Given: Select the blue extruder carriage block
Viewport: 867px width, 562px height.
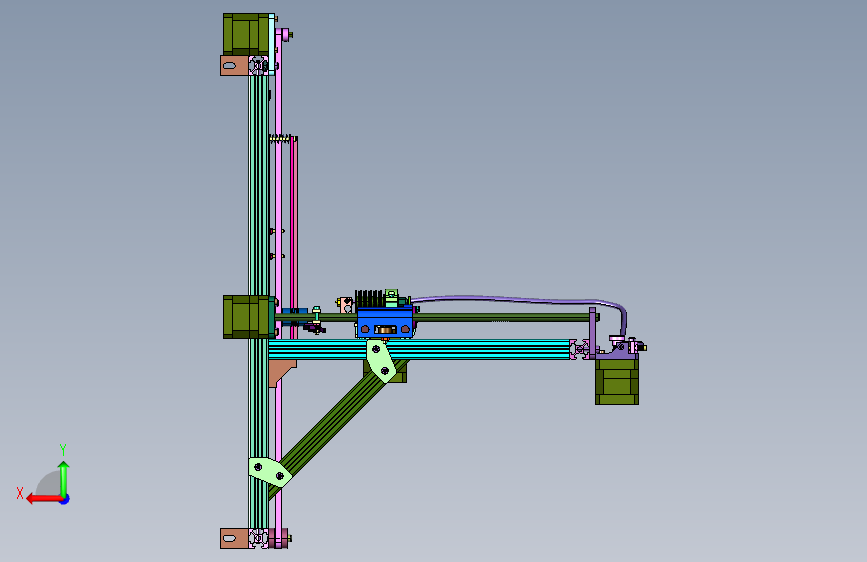Looking at the screenshot, I should click(384, 322).
